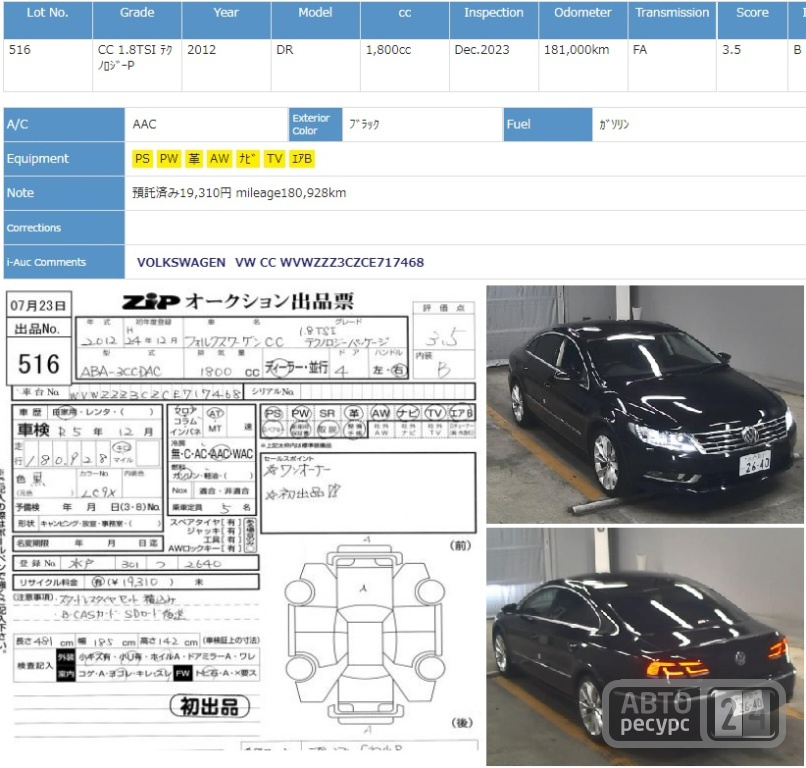Select the AW equipment tag
This screenshot has width=806, height=768.
(219, 159)
